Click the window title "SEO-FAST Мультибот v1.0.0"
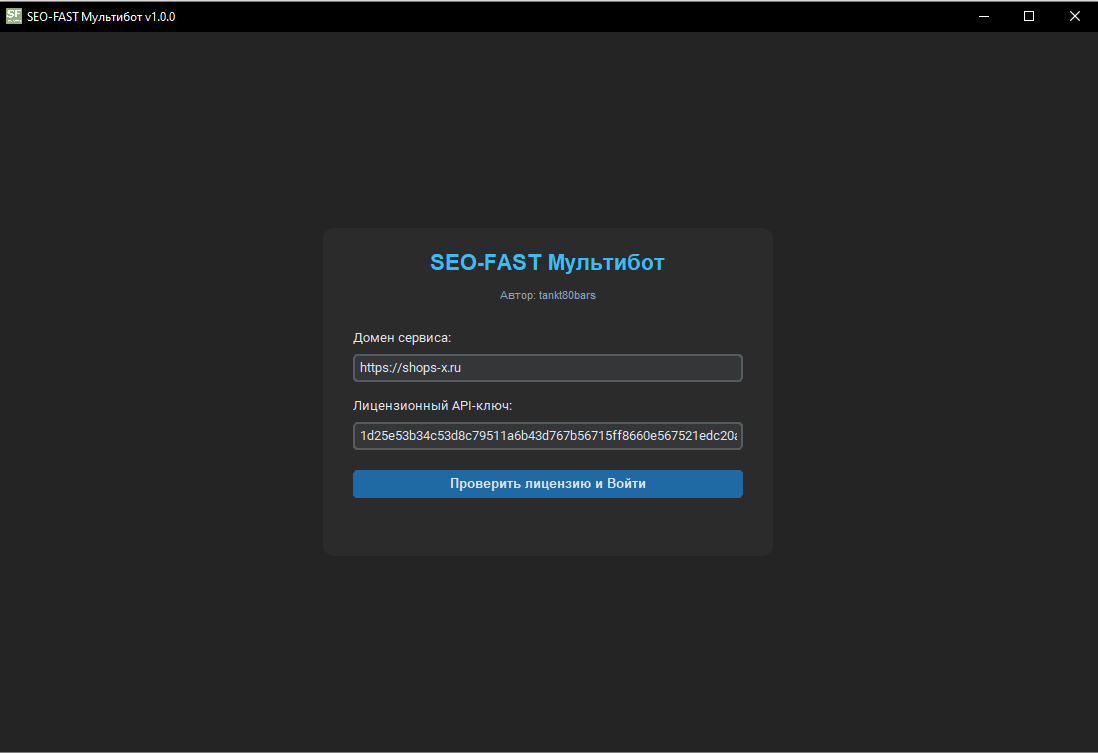Image resolution: width=1098 pixels, height=753 pixels. (101, 17)
